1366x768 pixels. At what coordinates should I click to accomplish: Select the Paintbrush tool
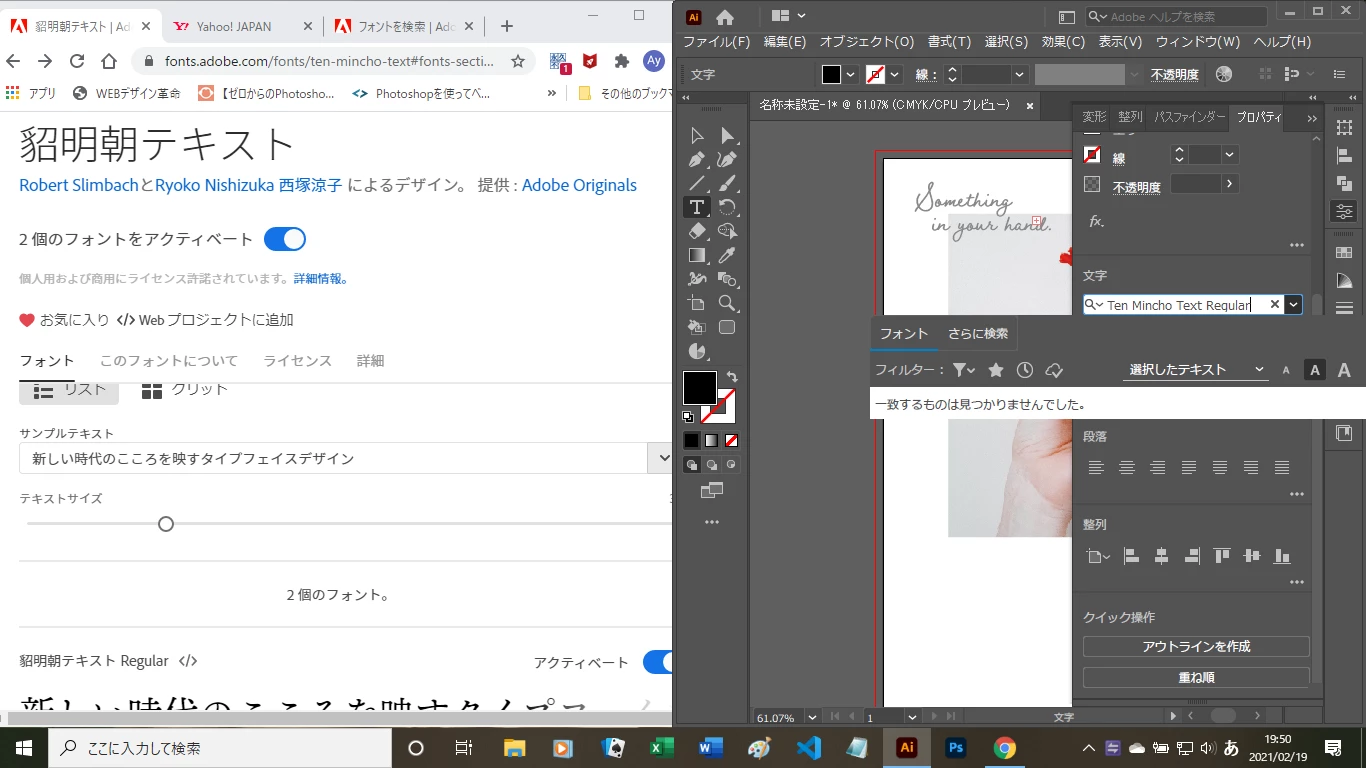[727, 183]
